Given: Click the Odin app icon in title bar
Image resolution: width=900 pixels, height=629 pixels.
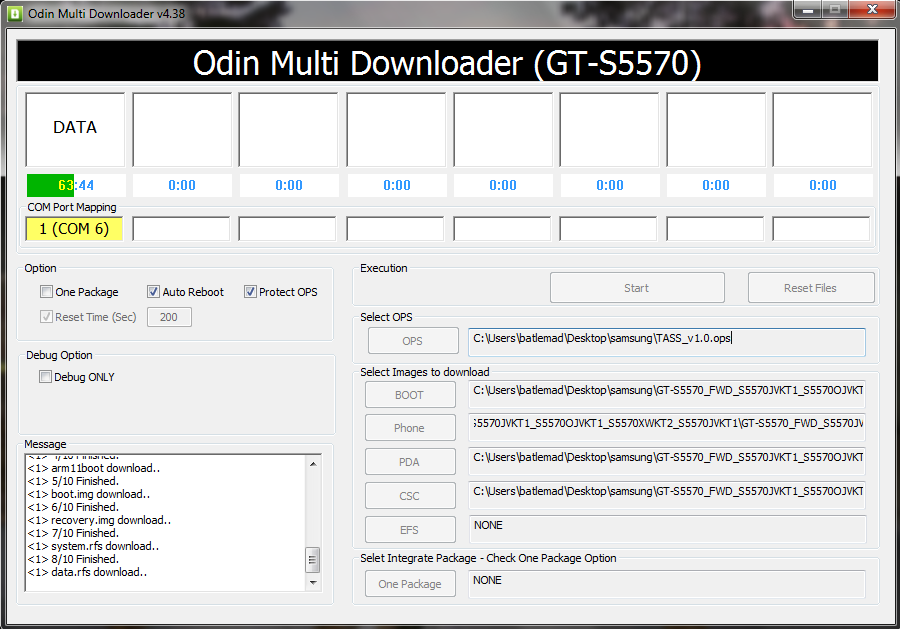Looking at the screenshot, I should tap(14, 13).
